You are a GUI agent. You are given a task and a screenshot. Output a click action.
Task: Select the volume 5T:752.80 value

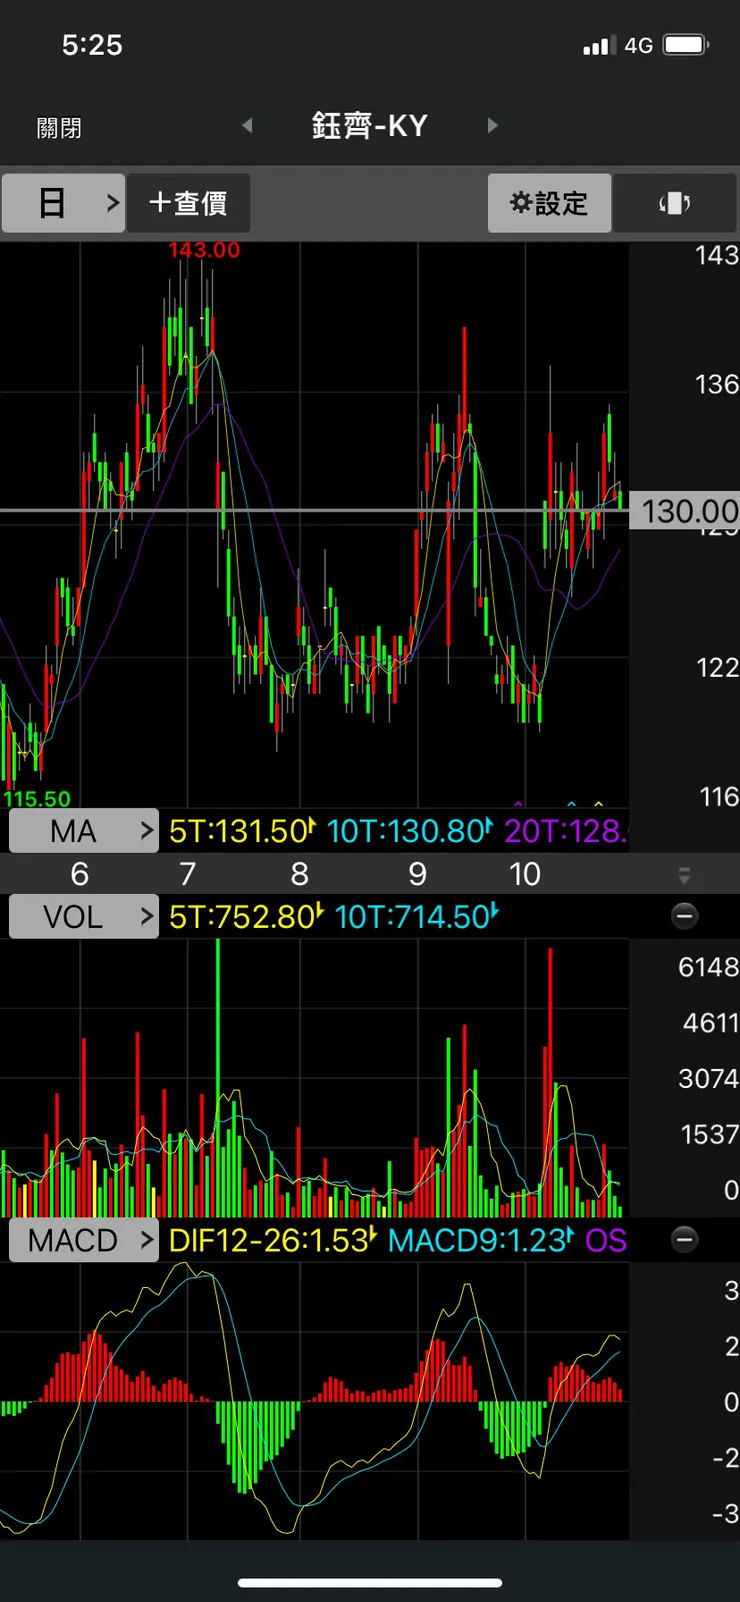[x=246, y=916]
